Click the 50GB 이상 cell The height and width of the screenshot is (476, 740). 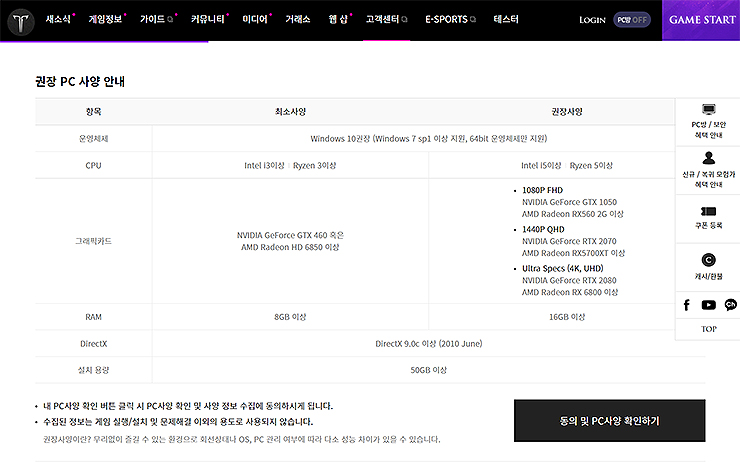pyautogui.click(x=429, y=370)
